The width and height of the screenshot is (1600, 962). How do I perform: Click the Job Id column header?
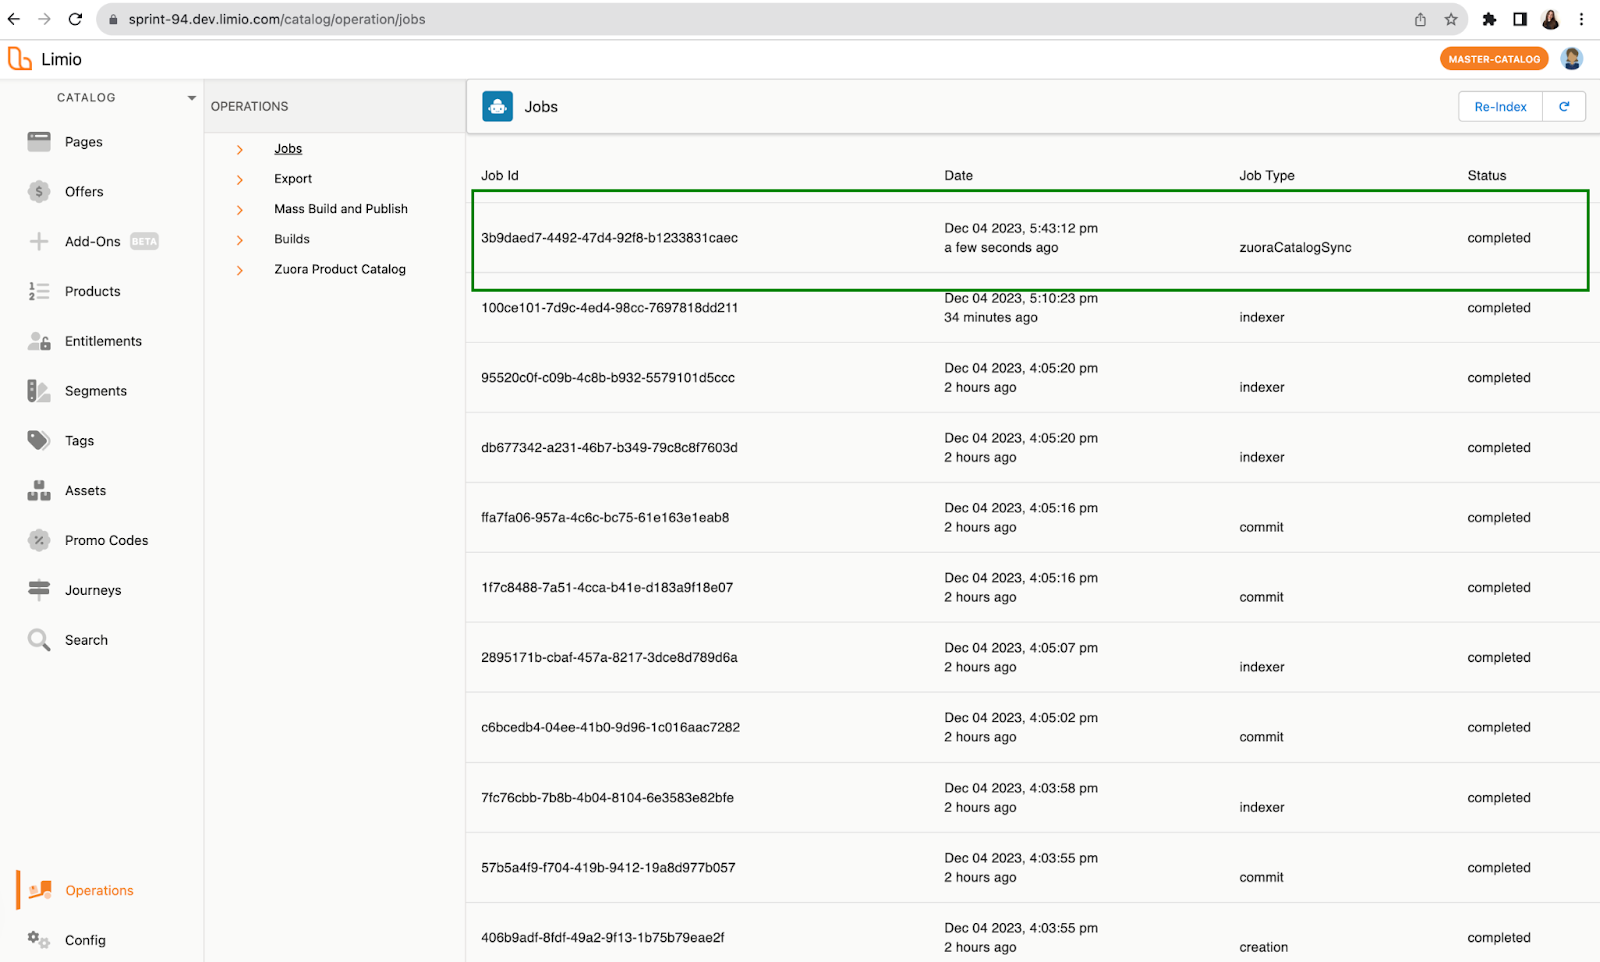coord(500,175)
